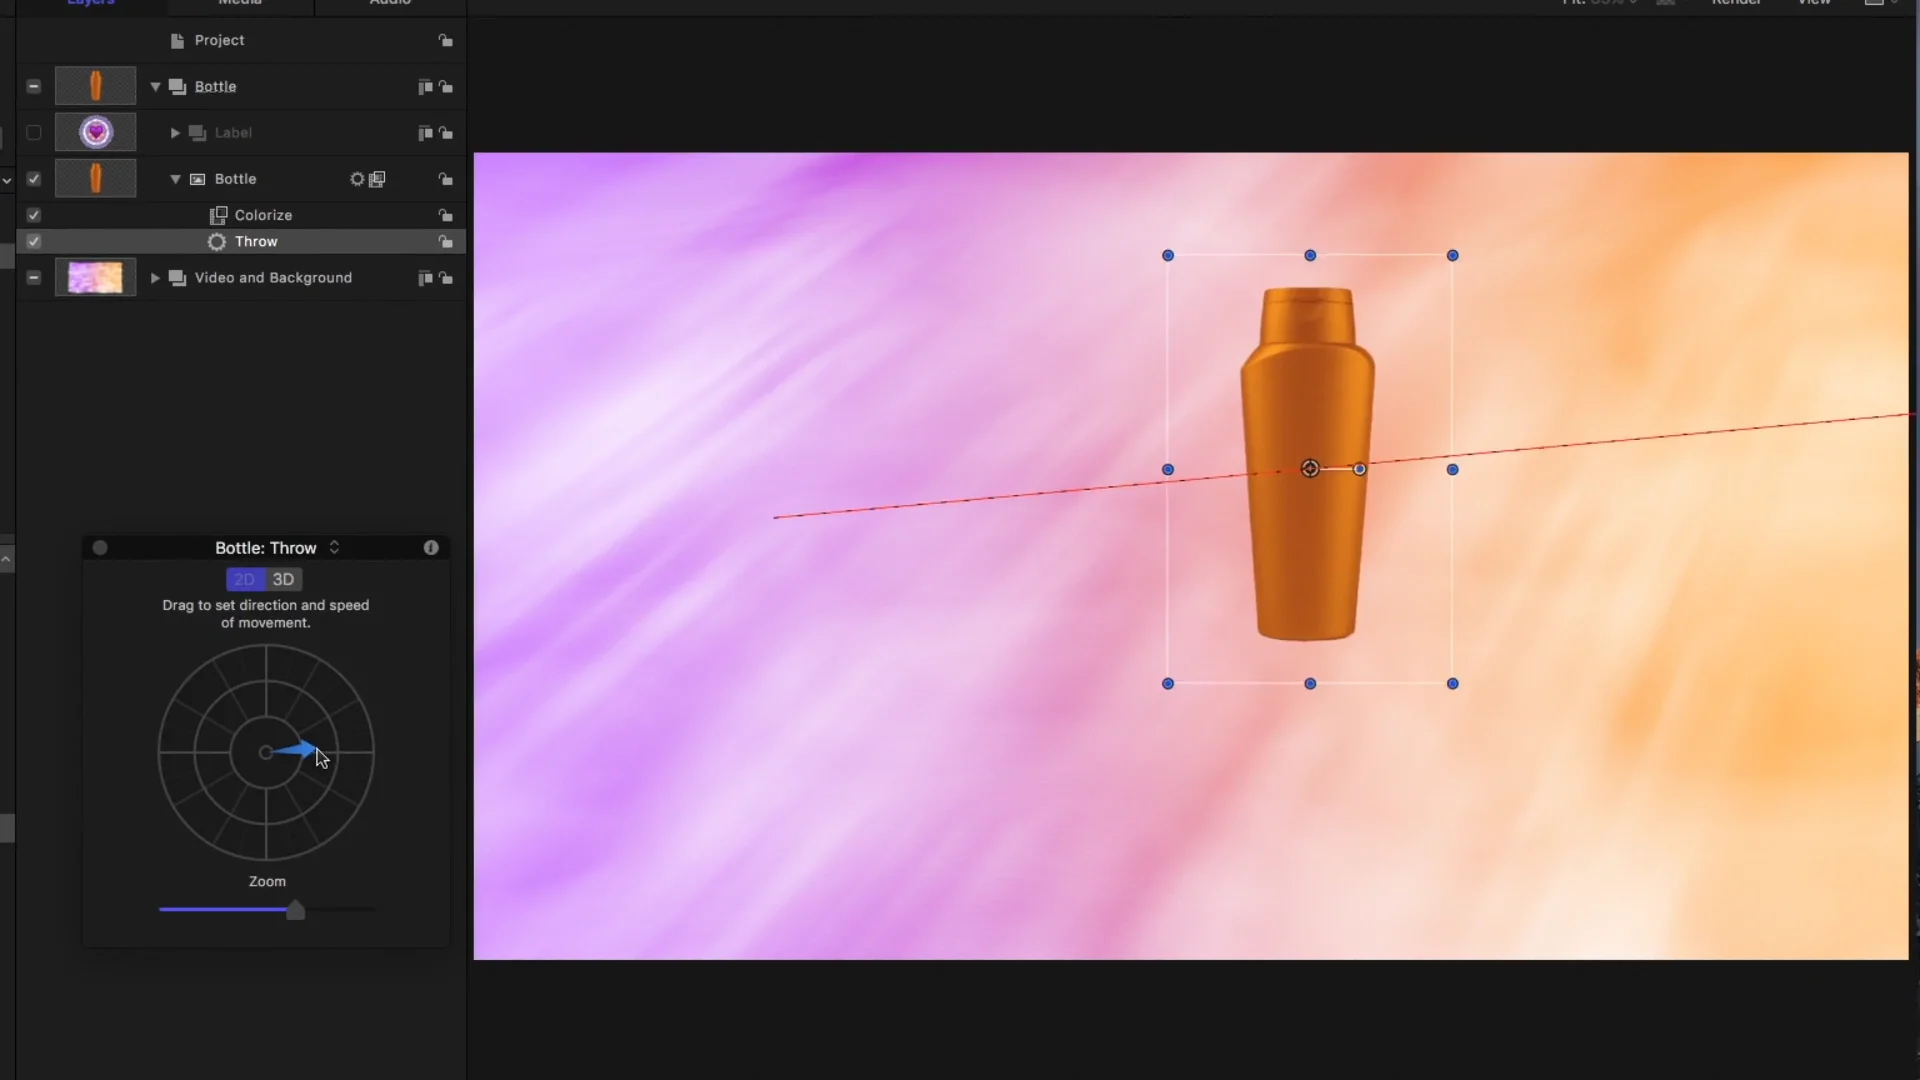Uncheck the Throw behavior checkbox
Viewport: 1920px width, 1080px height.
pyautogui.click(x=33, y=242)
